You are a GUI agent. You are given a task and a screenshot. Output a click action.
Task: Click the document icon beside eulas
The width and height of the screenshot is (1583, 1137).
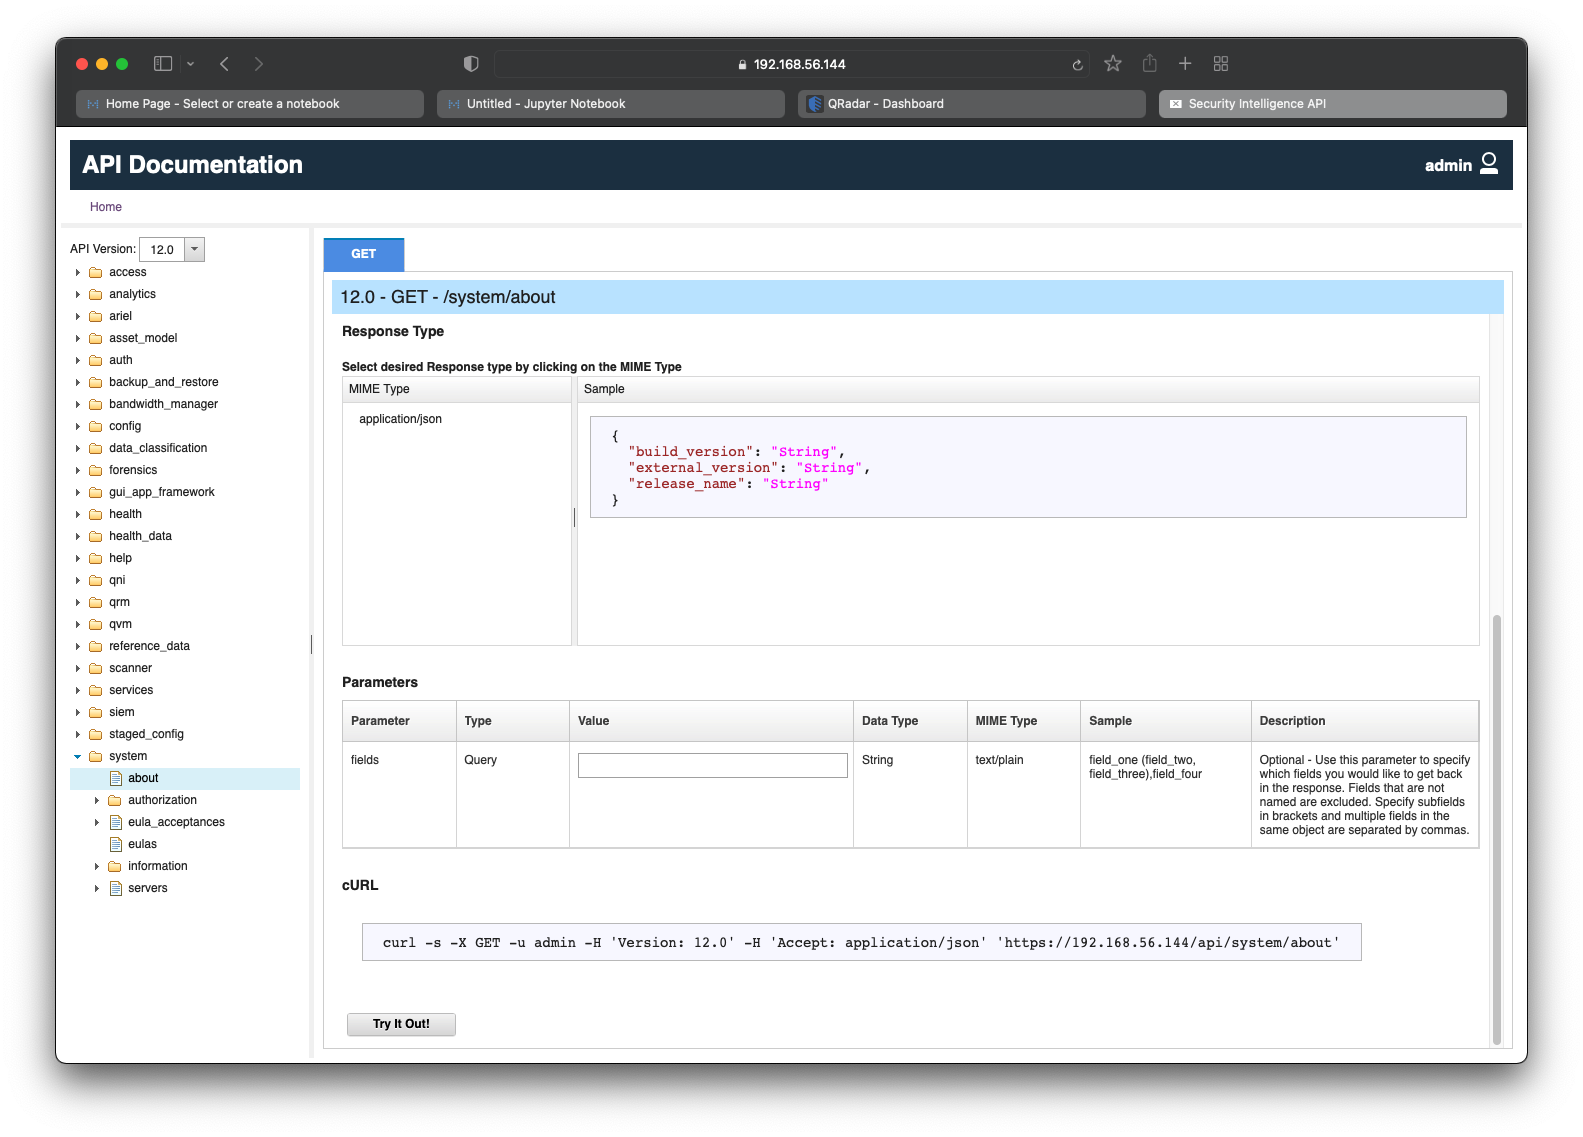pos(116,844)
